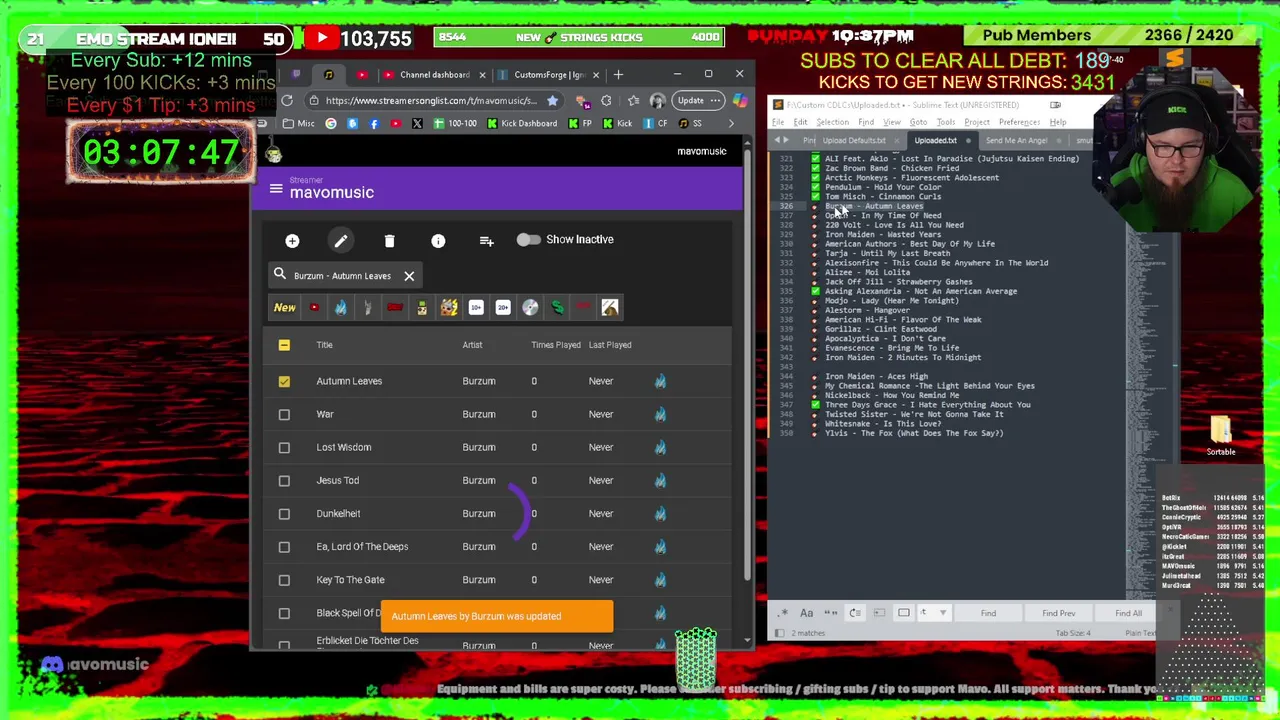The image size is (1280, 720).
Task: Click the add song plus icon
Action: pyautogui.click(x=292, y=241)
